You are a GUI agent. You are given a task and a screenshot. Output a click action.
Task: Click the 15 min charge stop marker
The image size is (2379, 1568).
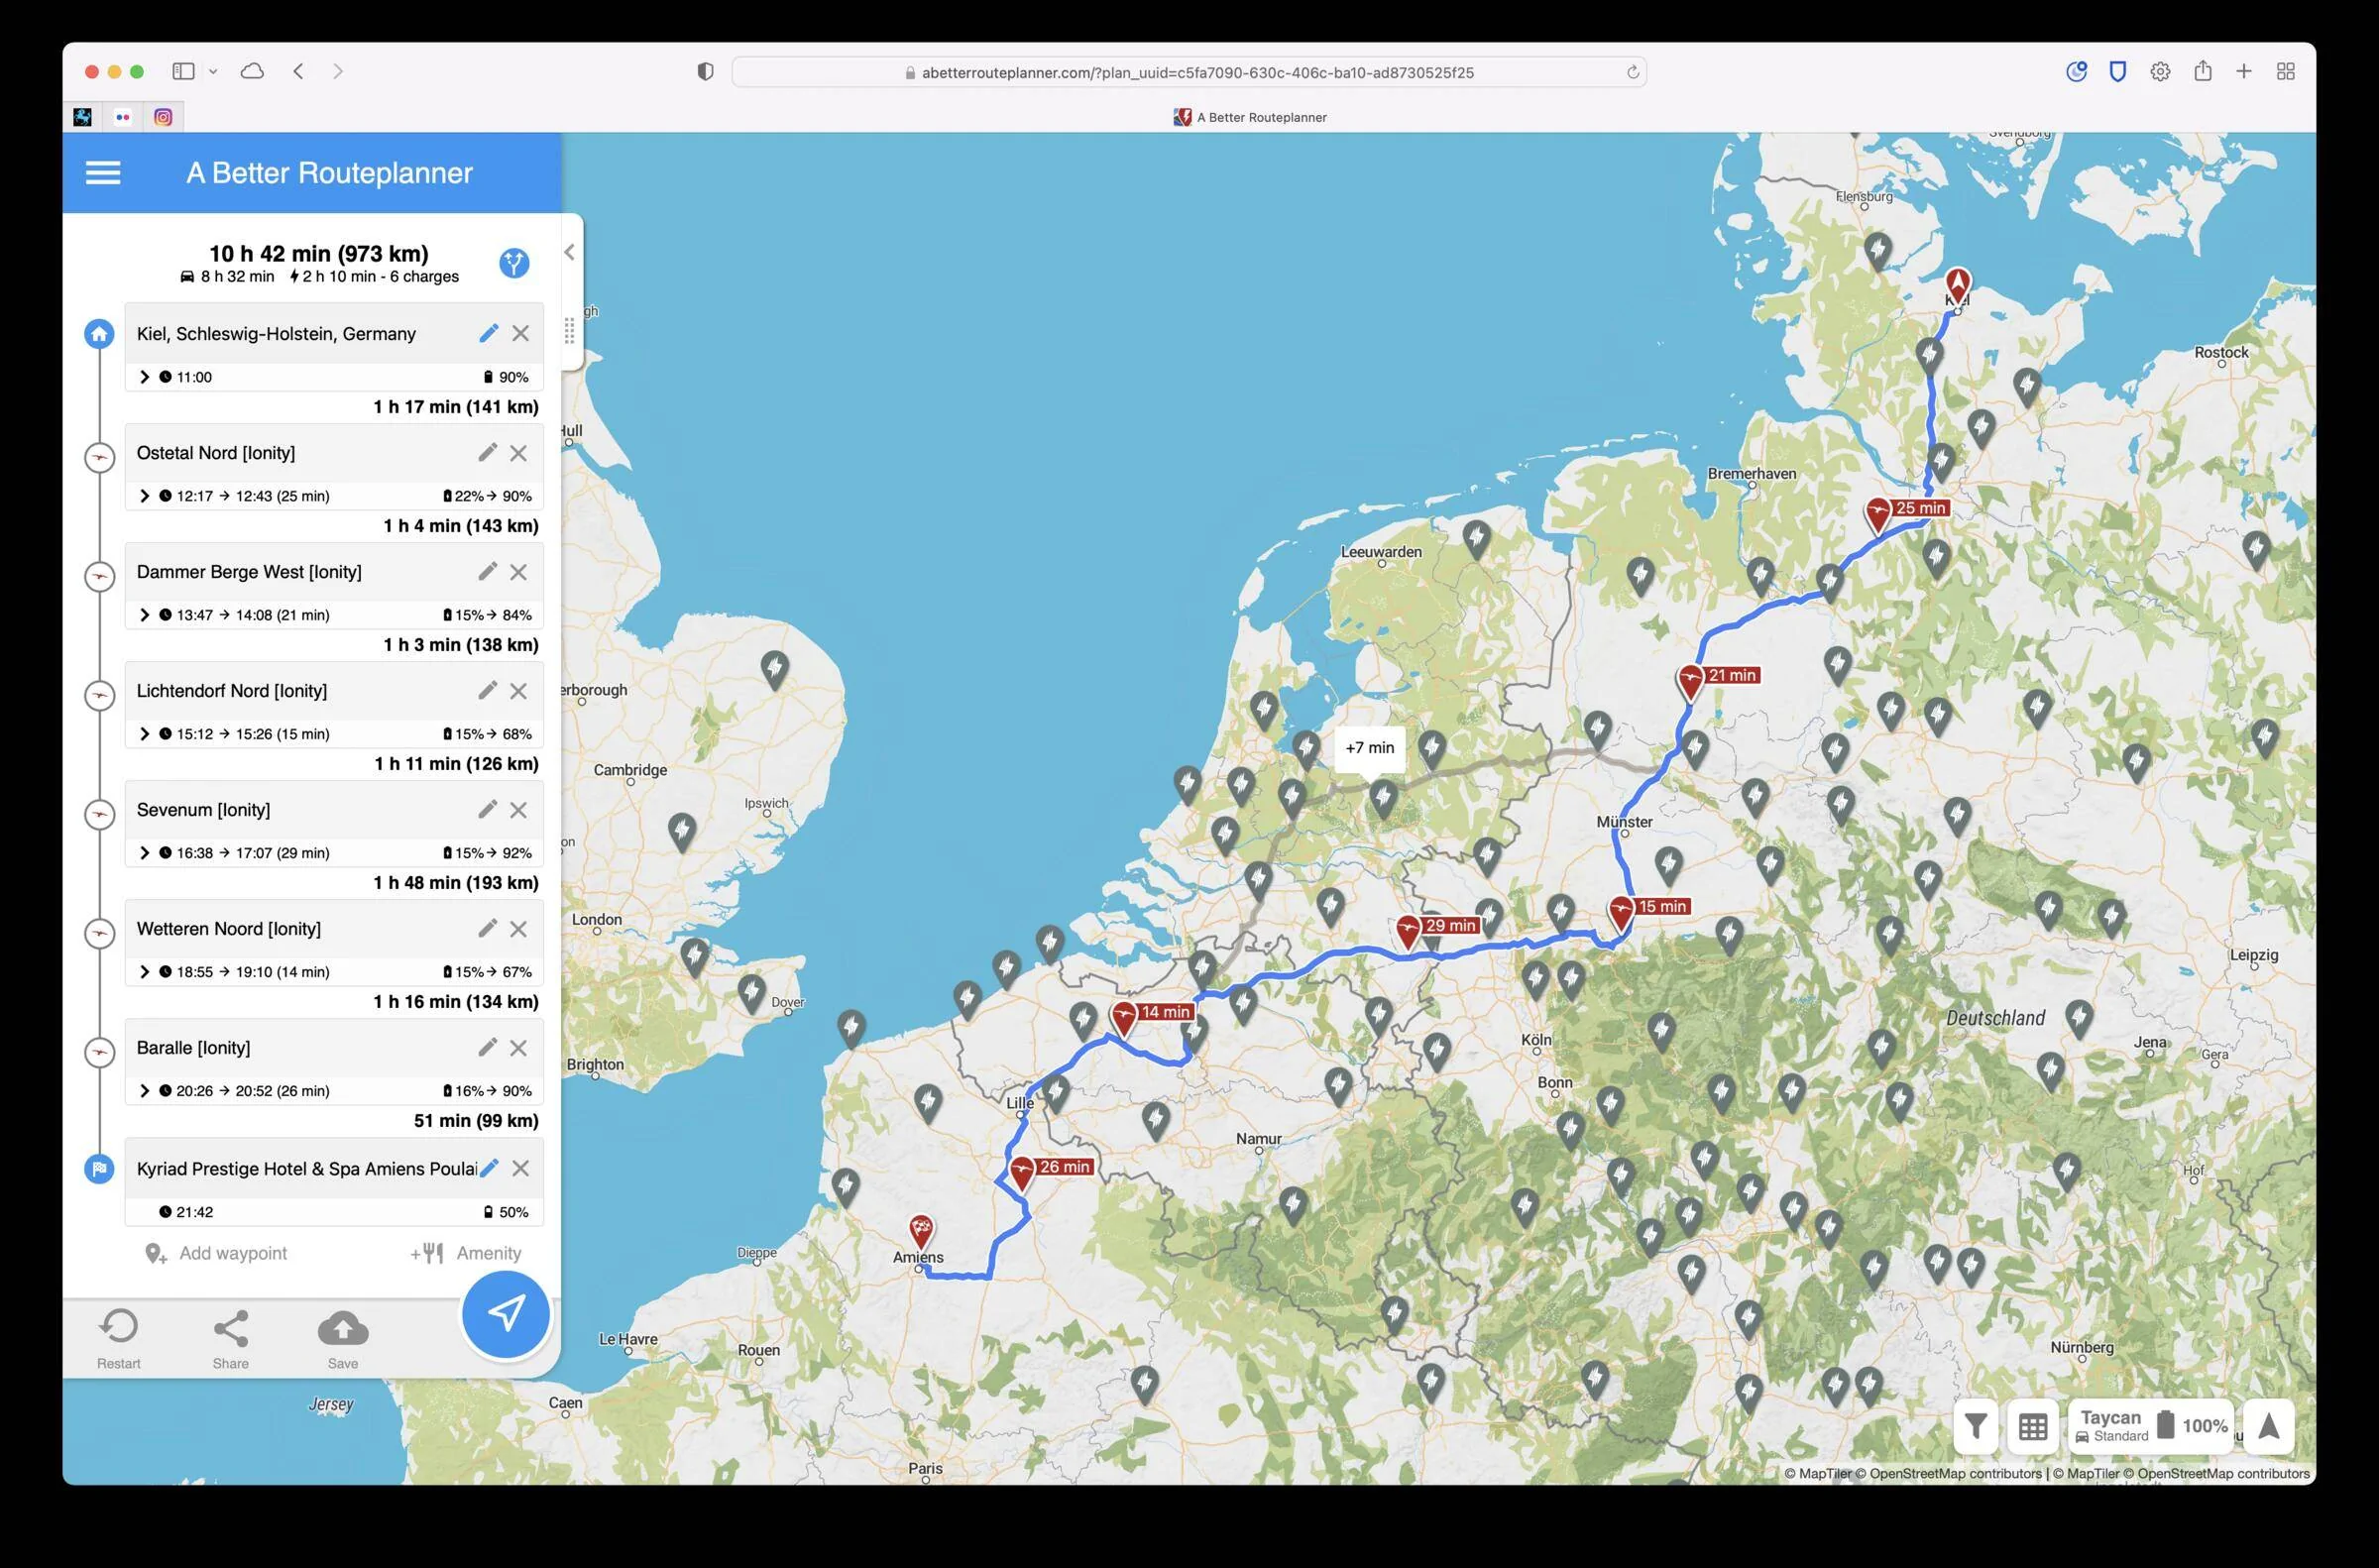click(x=1621, y=912)
